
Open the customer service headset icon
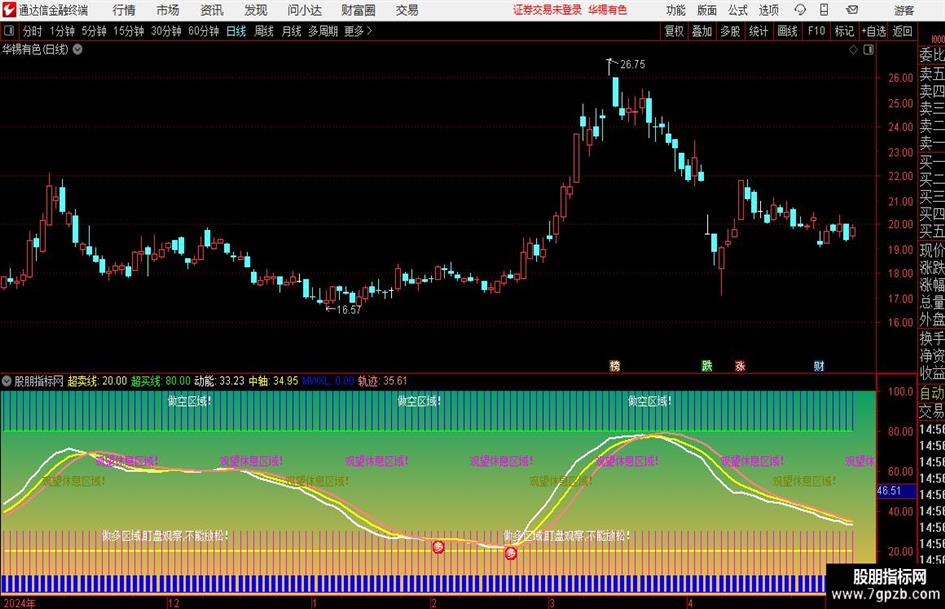pos(800,10)
